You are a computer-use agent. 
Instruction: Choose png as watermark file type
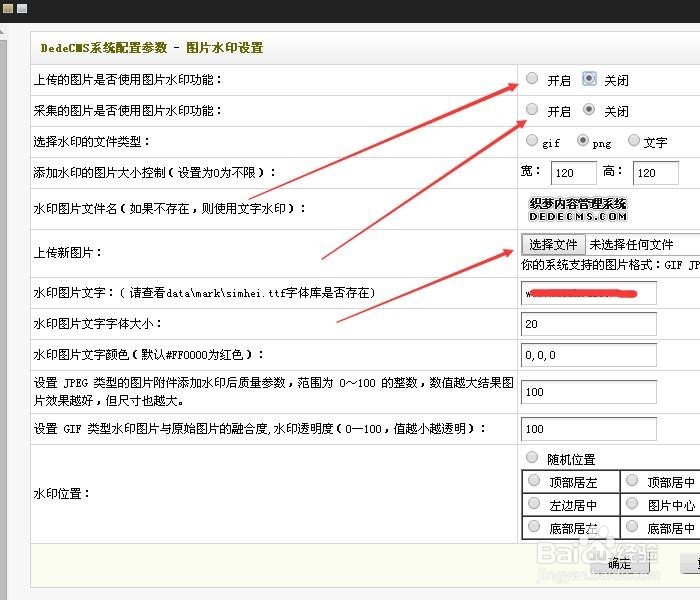tap(583, 140)
